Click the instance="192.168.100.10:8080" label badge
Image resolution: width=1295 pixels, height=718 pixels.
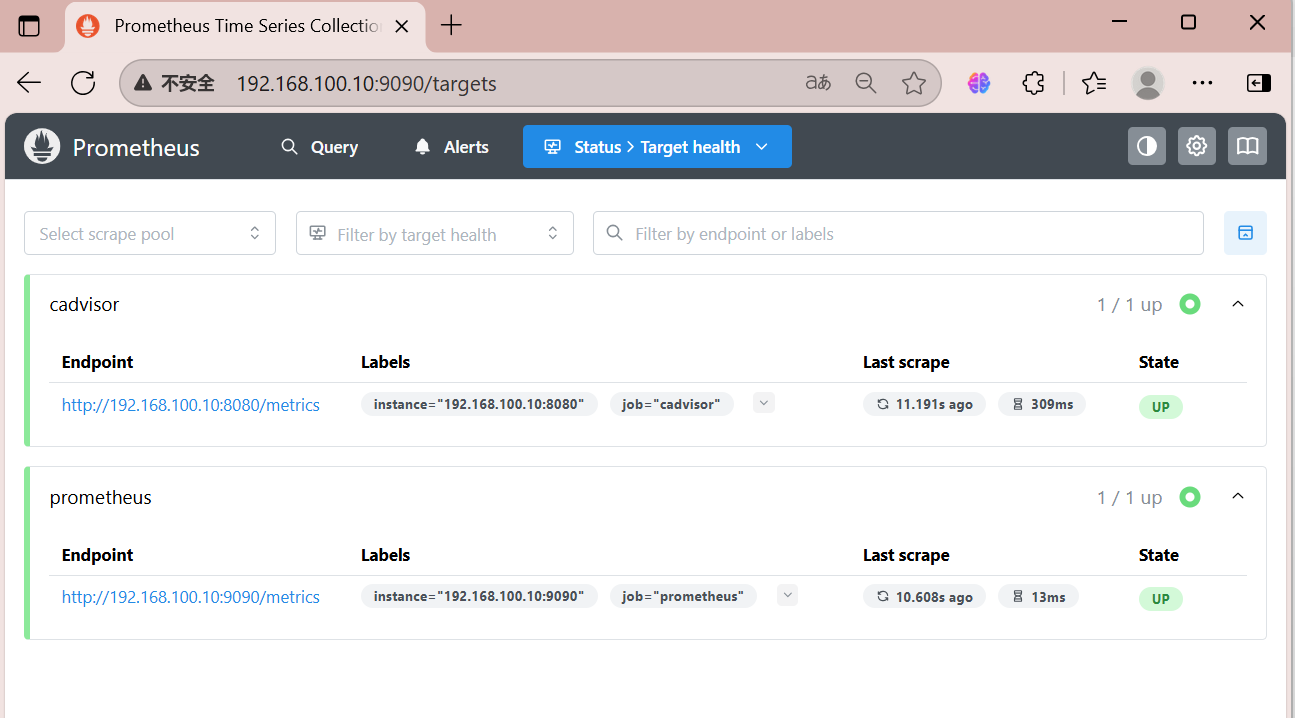tap(479, 404)
